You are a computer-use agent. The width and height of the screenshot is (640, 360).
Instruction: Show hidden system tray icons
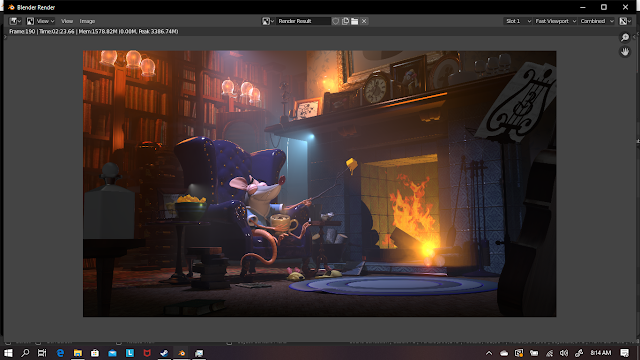pyautogui.click(x=489, y=353)
